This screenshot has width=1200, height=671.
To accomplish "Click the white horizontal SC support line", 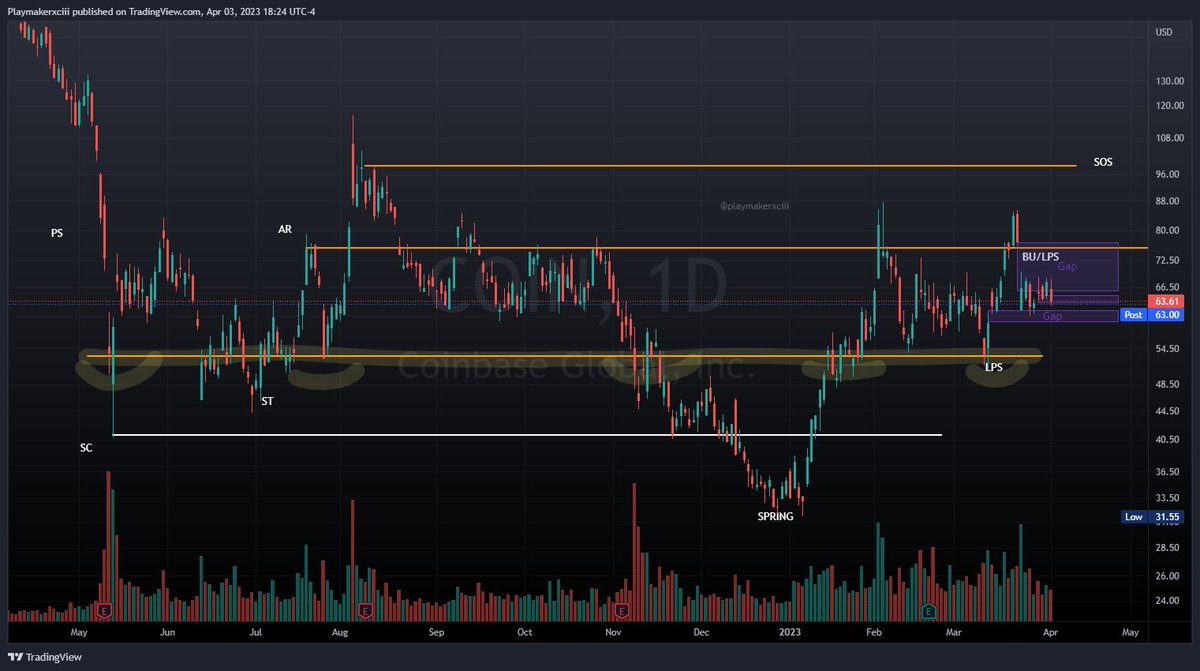I will pos(528,435).
